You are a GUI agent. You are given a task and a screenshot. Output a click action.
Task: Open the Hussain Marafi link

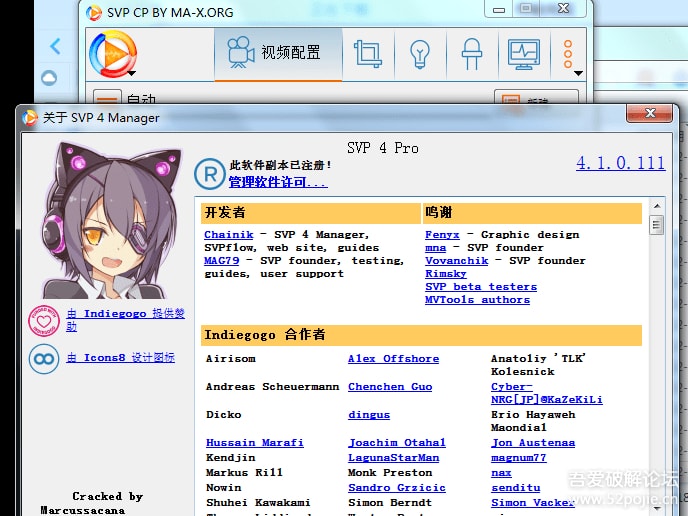255,443
